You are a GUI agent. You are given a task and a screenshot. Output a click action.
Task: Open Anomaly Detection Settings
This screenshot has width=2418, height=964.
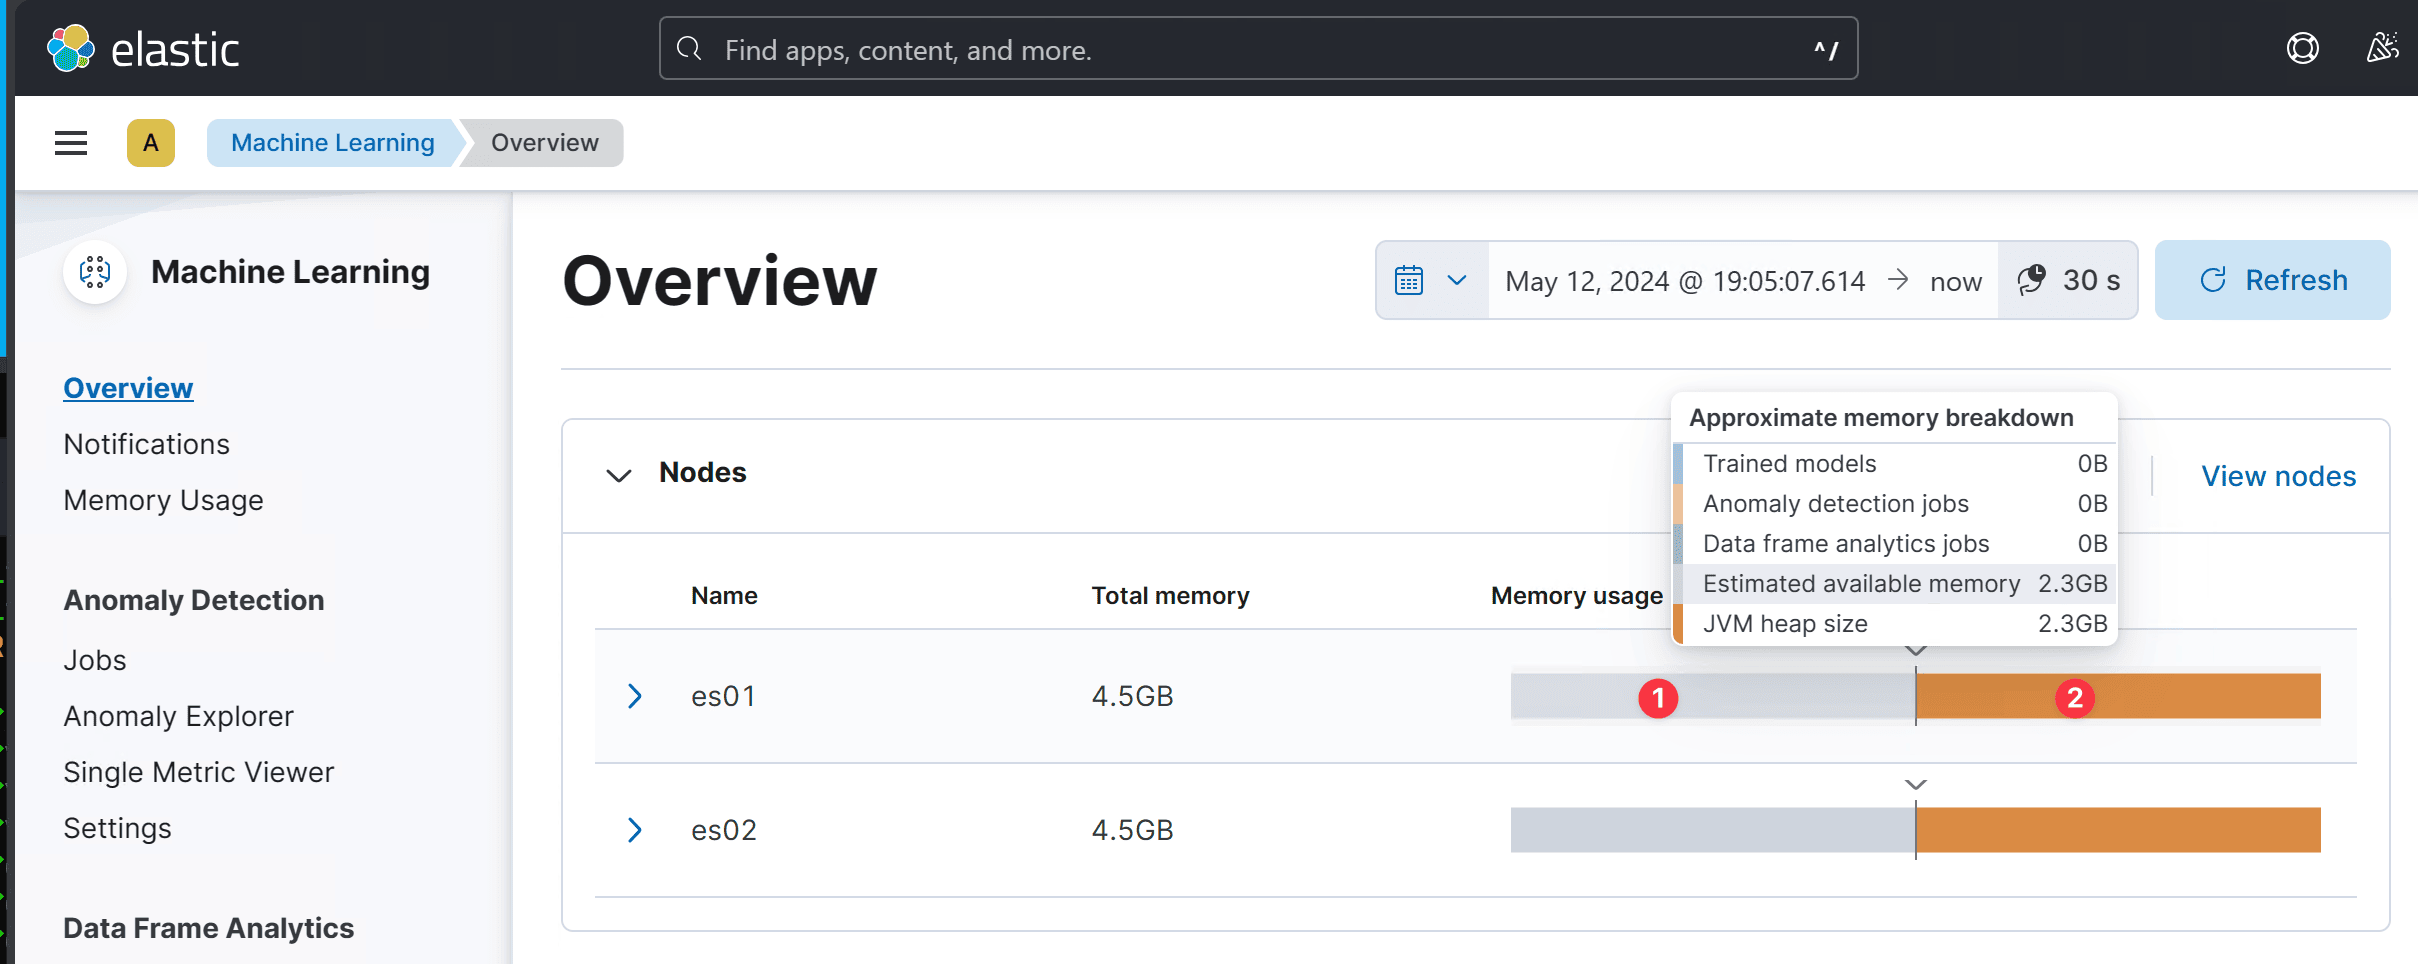pos(118,828)
